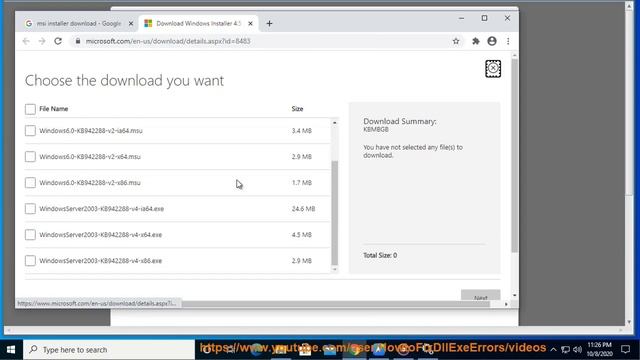Show hidden system tray icons chevron
Viewport: 640px width, 360px height.
(553, 349)
